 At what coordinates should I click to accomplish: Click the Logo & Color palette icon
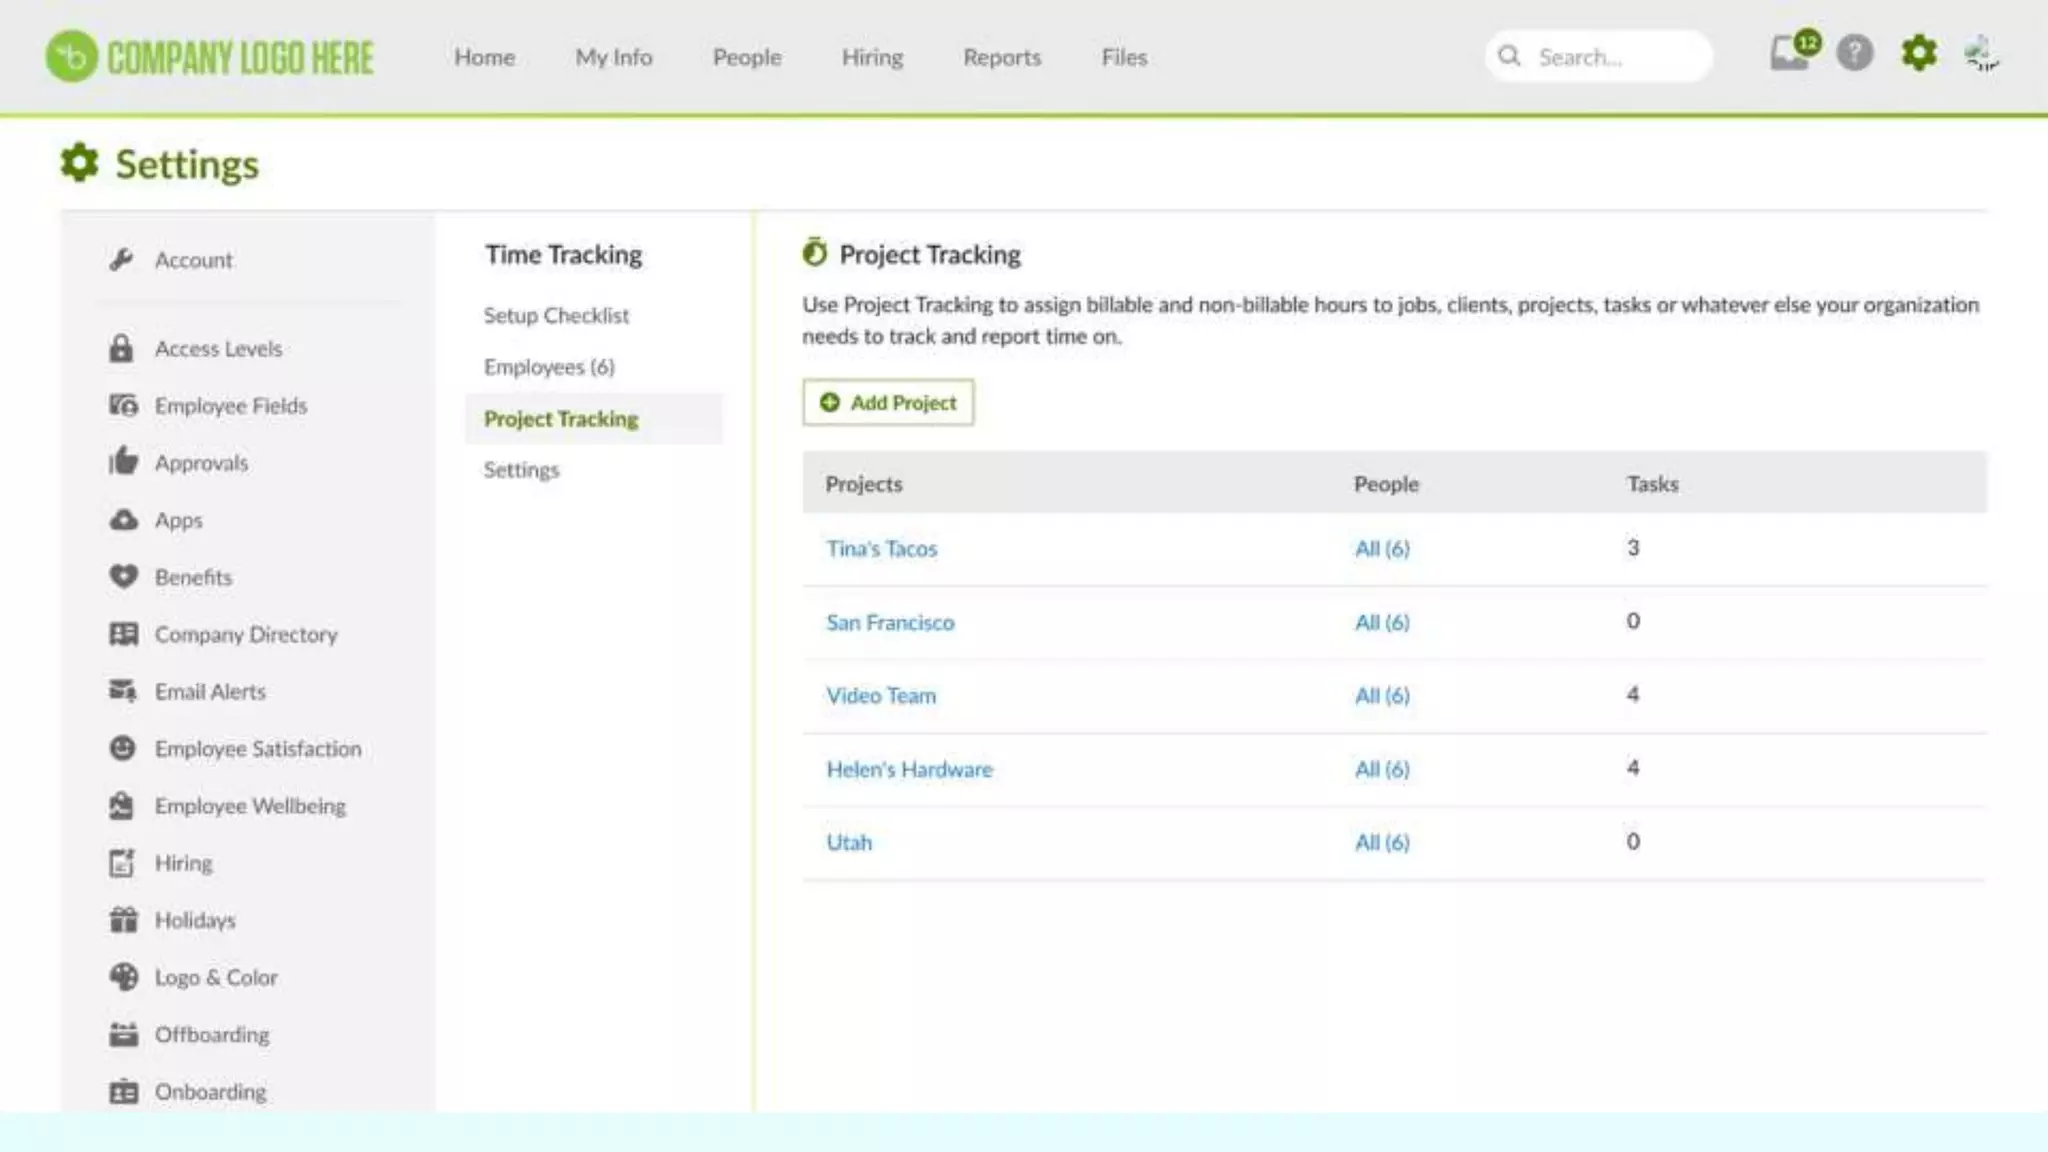coord(123,977)
